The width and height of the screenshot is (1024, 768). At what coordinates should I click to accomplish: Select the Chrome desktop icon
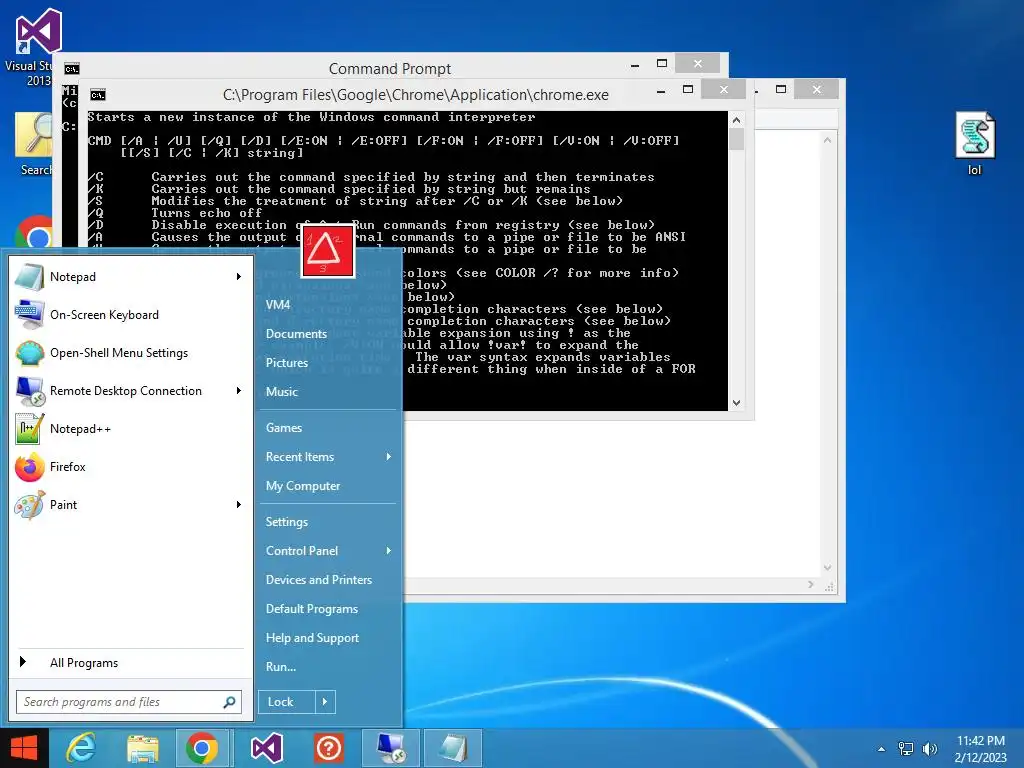coord(36,232)
